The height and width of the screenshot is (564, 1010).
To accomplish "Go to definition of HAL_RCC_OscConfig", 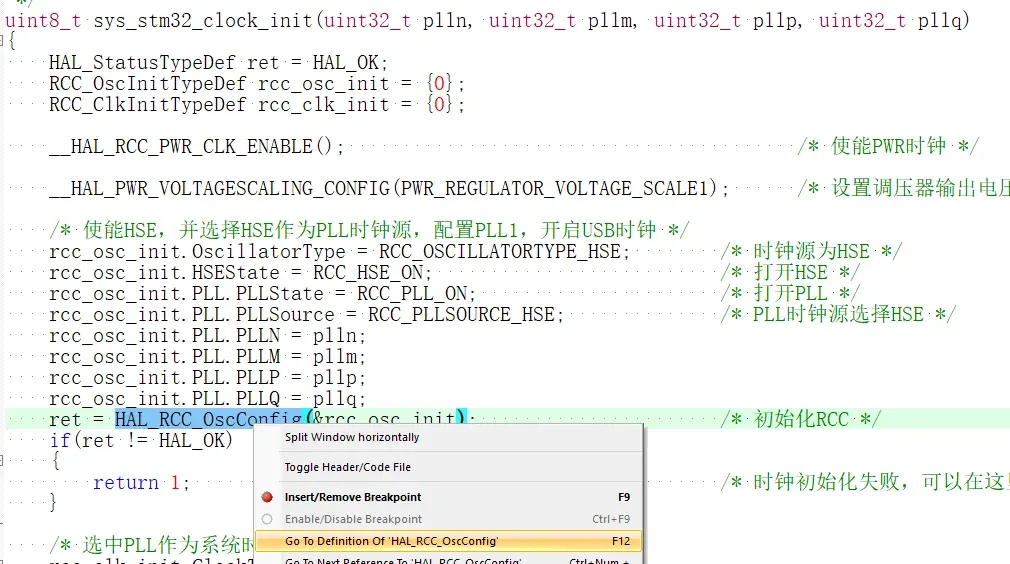I will click(x=391, y=541).
